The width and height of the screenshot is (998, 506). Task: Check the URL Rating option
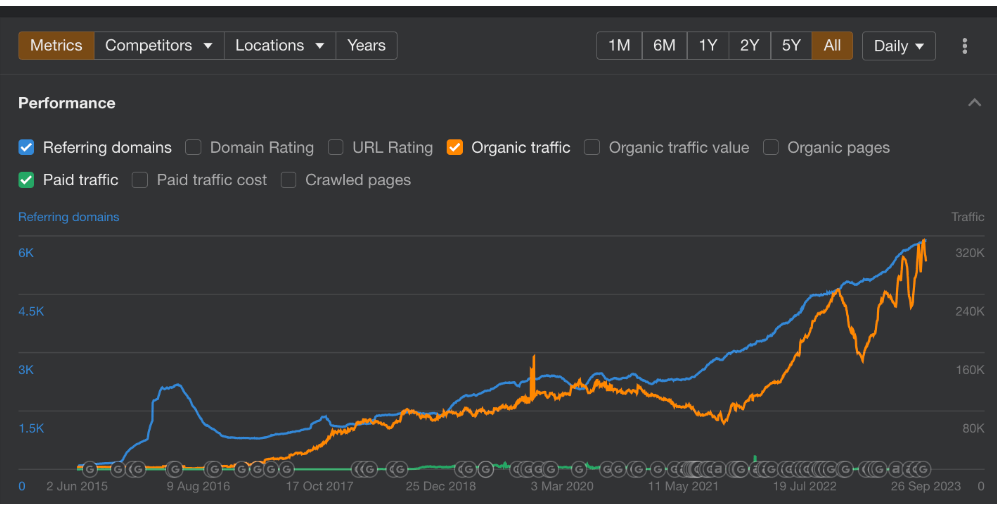(x=335, y=148)
